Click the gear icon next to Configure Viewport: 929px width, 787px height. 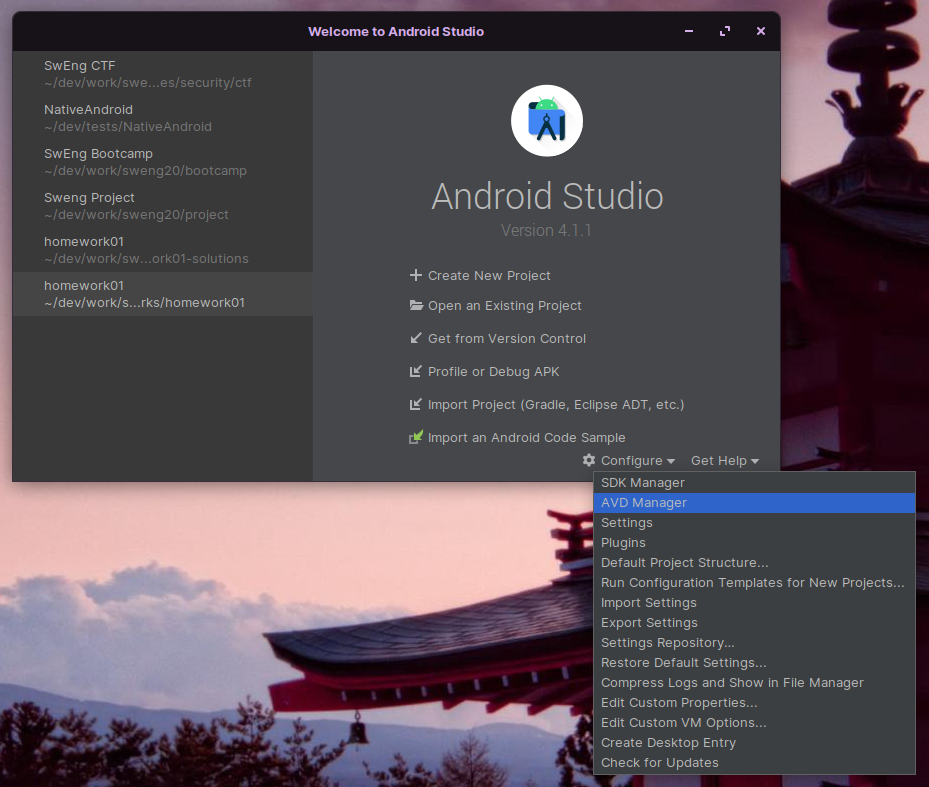click(x=589, y=460)
